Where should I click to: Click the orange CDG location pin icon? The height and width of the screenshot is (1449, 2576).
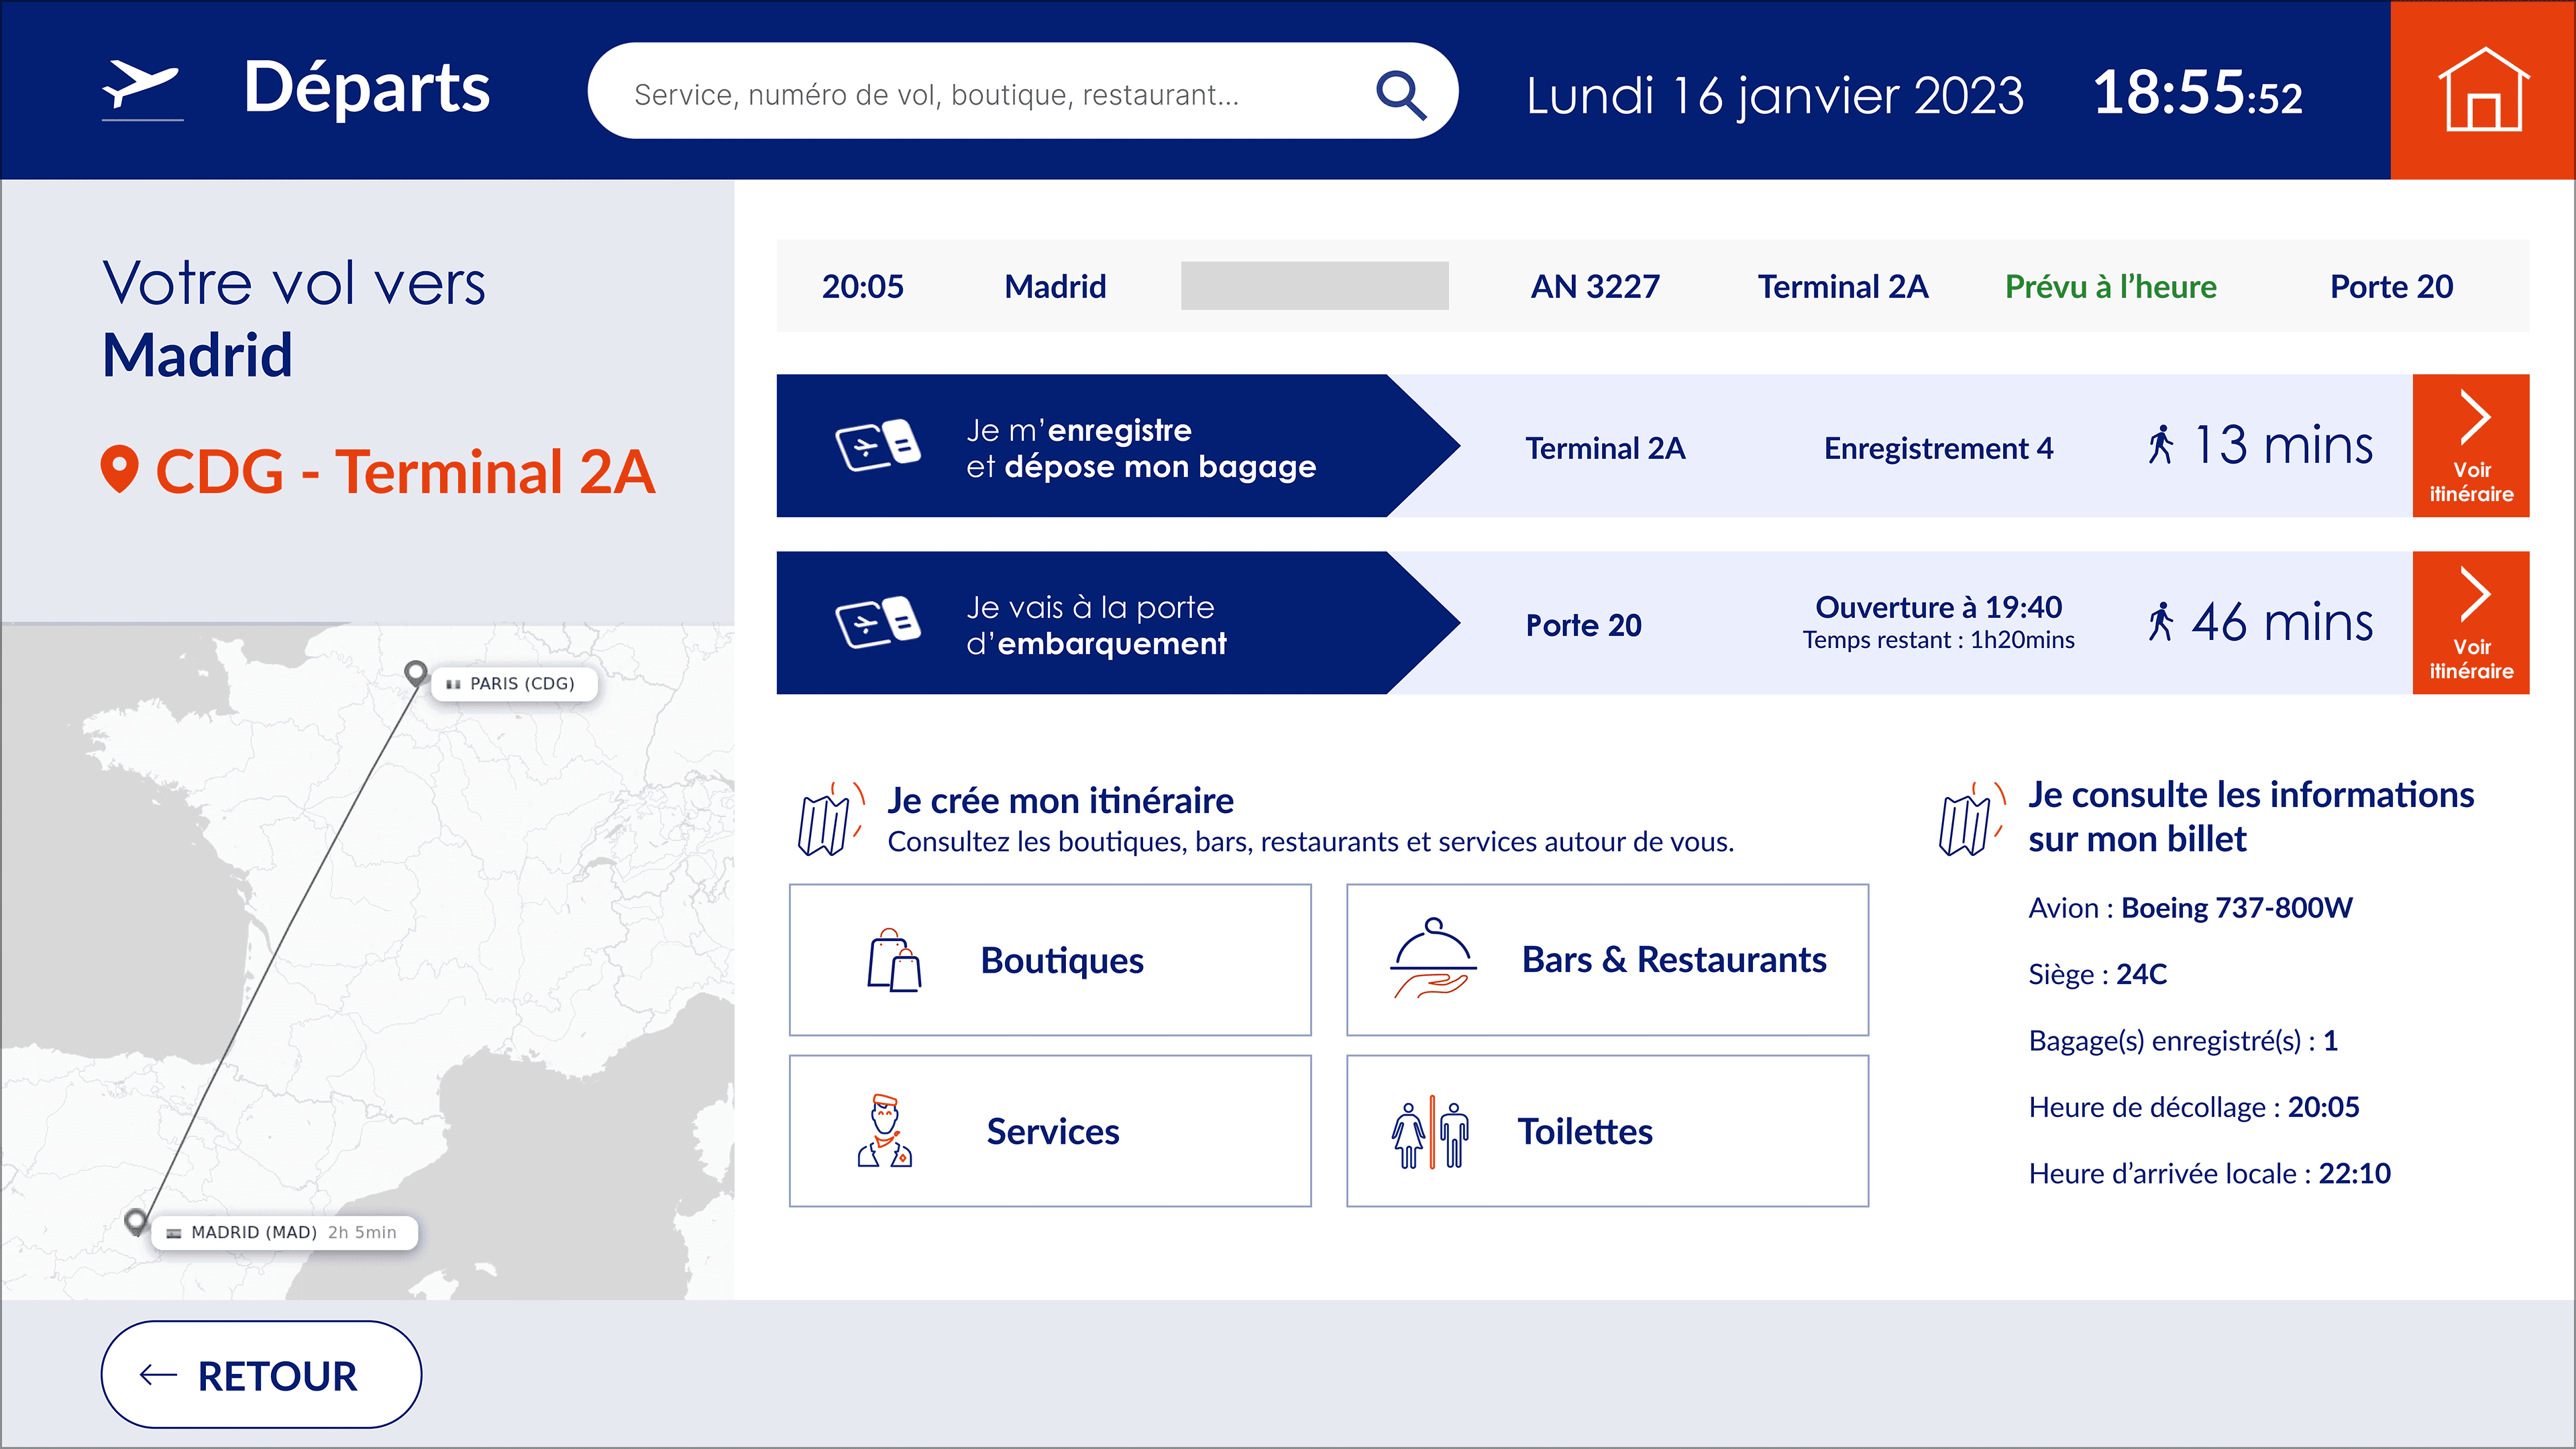[x=119, y=469]
